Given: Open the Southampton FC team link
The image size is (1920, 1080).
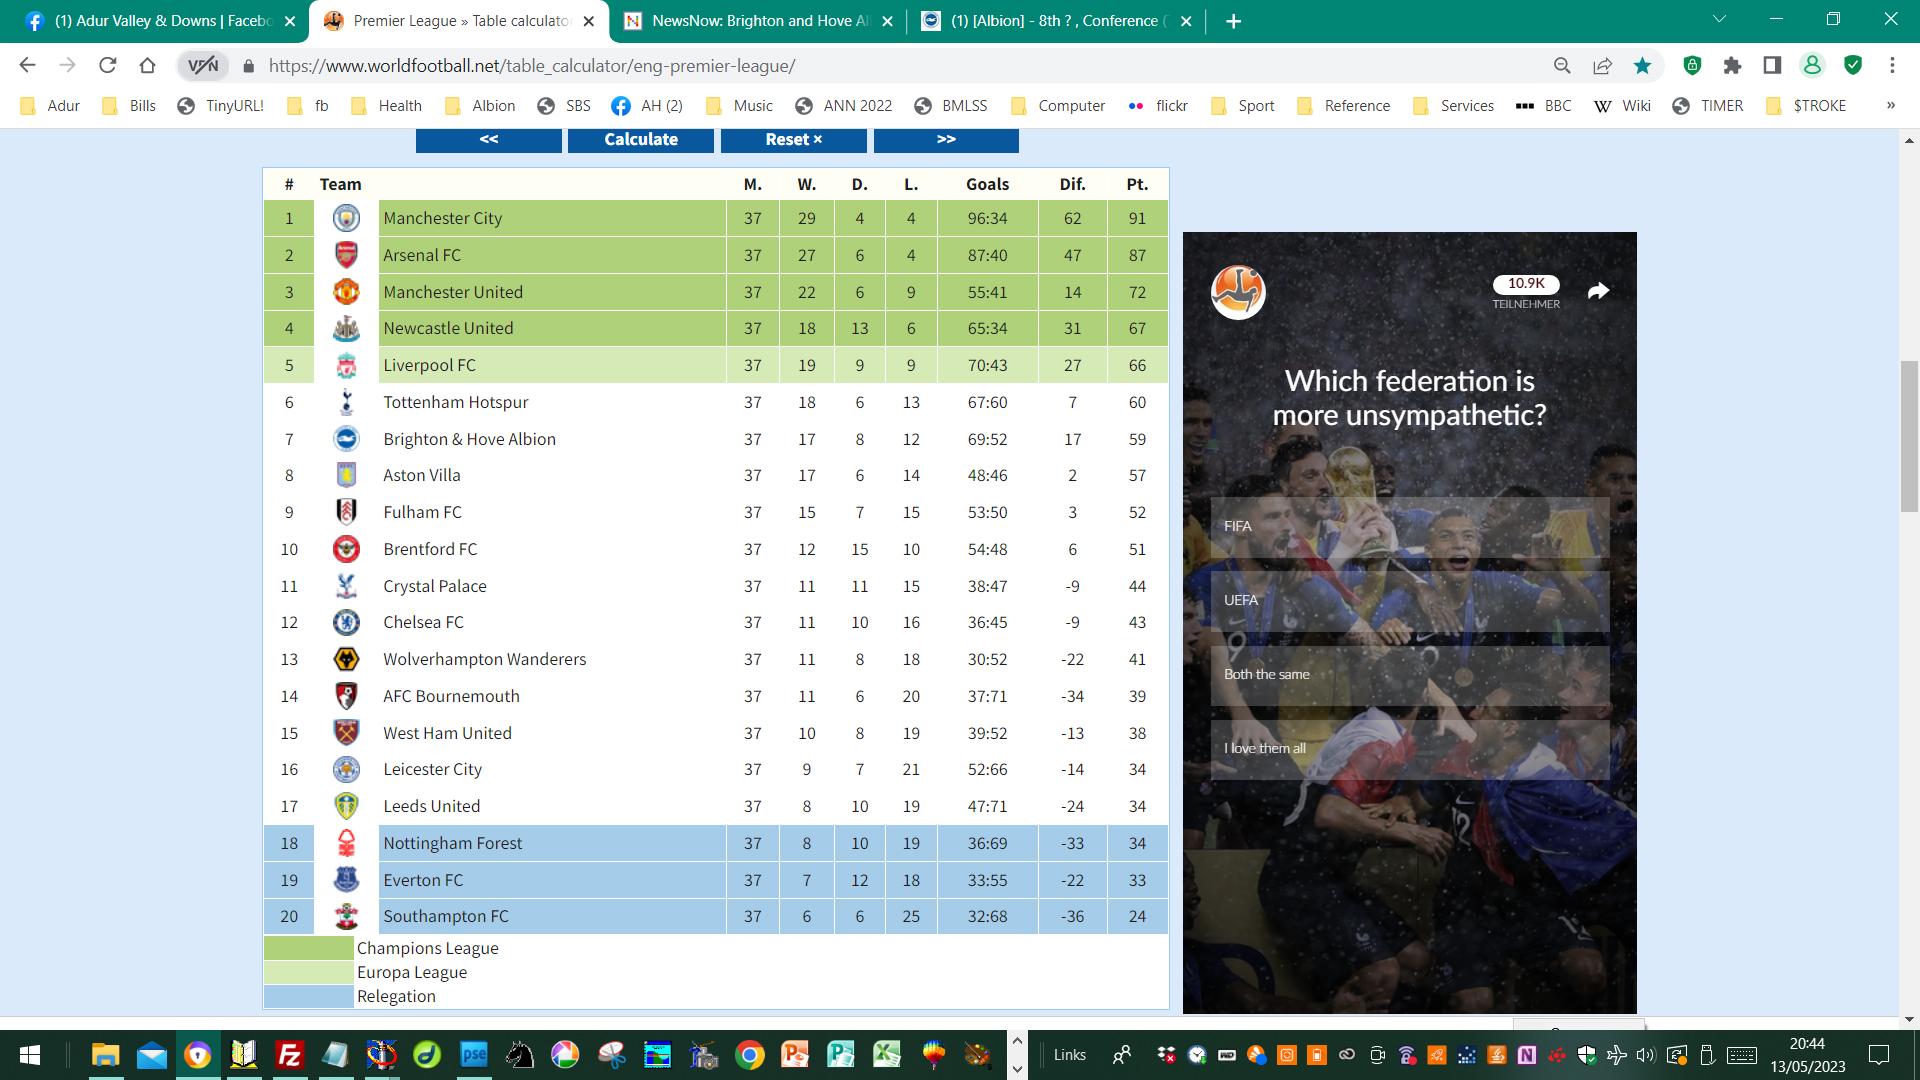Looking at the screenshot, I should (446, 916).
